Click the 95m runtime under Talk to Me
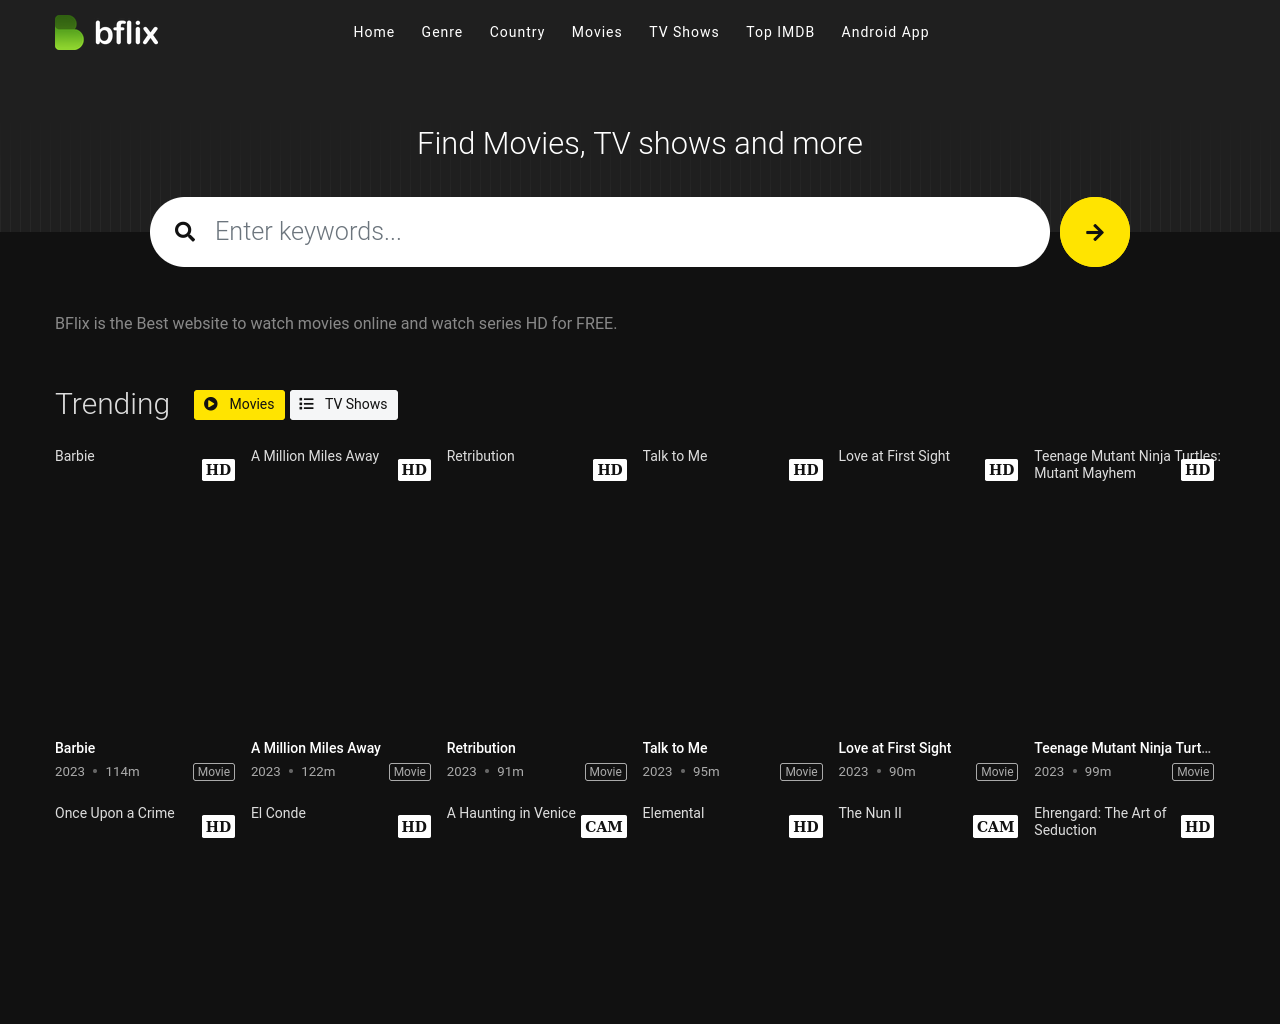This screenshot has width=1280, height=1024. (706, 772)
